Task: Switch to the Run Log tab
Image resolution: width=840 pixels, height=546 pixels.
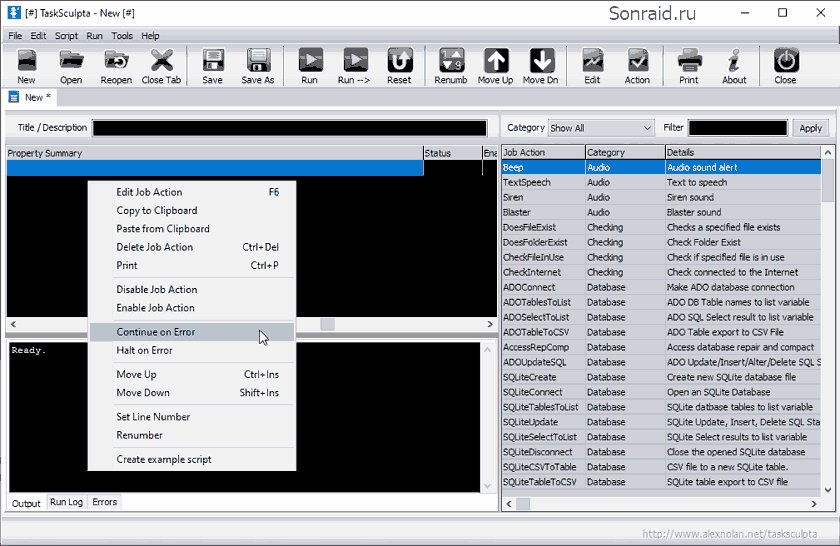Action: pyautogui.click(x=66, y=502)
